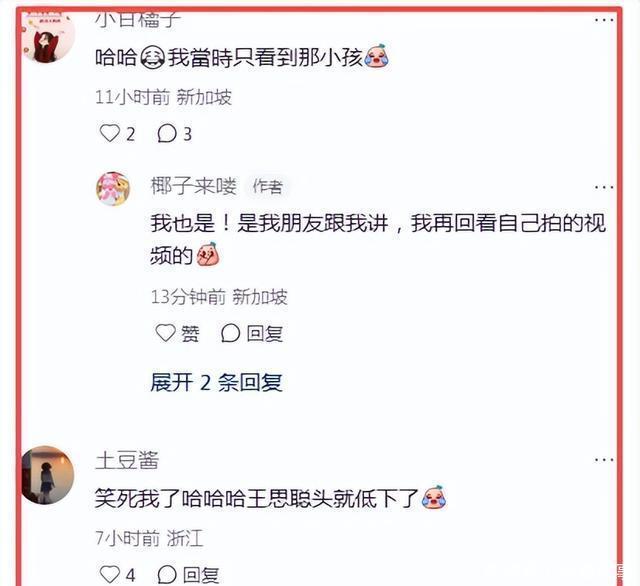640x586 pixels.
Task: Open 小白橘子 profile avatar
Action: pyautogui.click(x=49, y=38)
